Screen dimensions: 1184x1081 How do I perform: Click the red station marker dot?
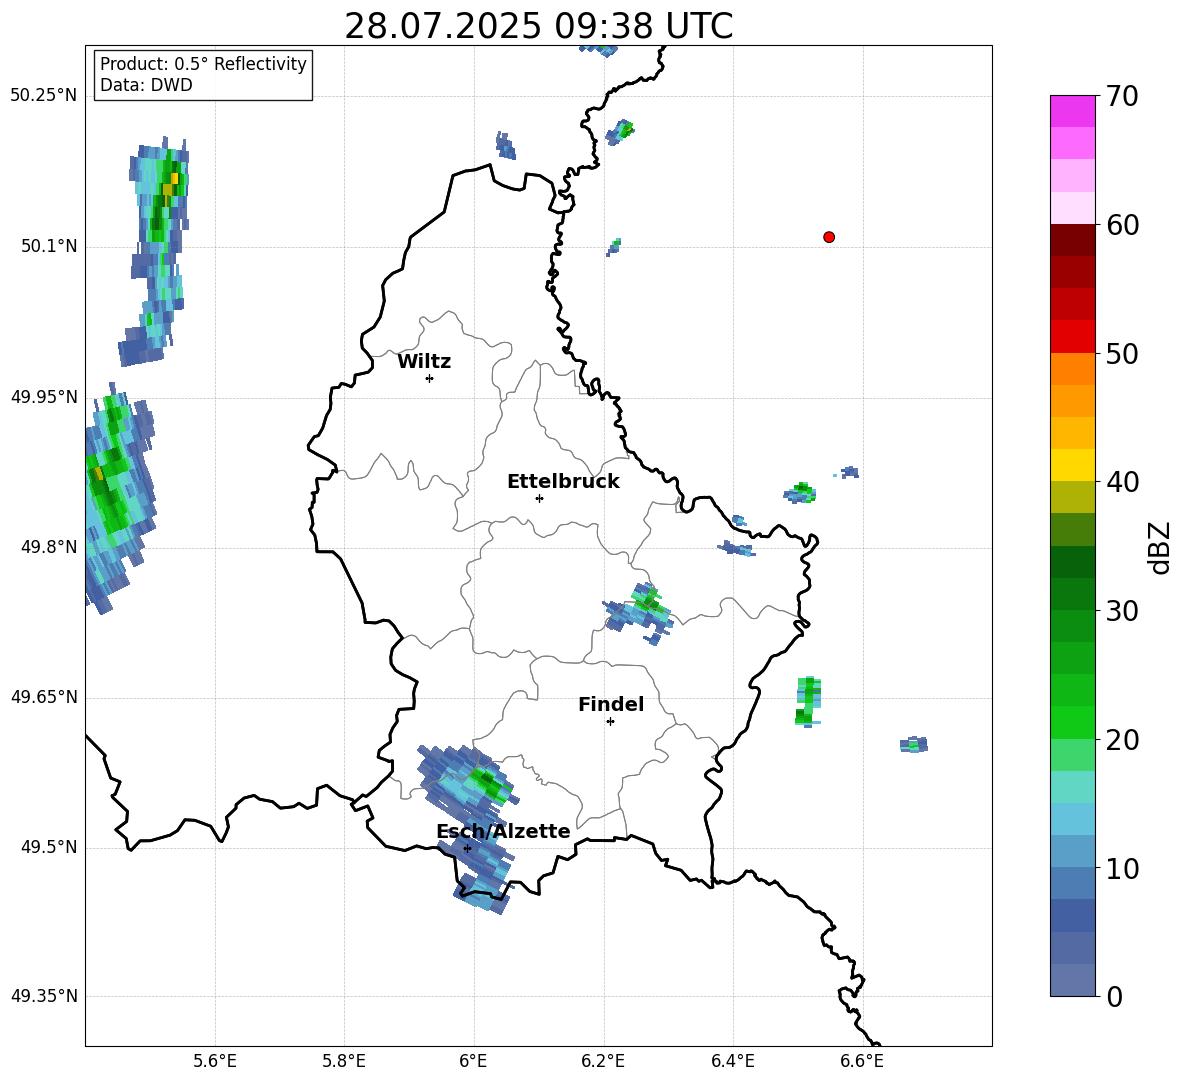click(x=829, y=237)
